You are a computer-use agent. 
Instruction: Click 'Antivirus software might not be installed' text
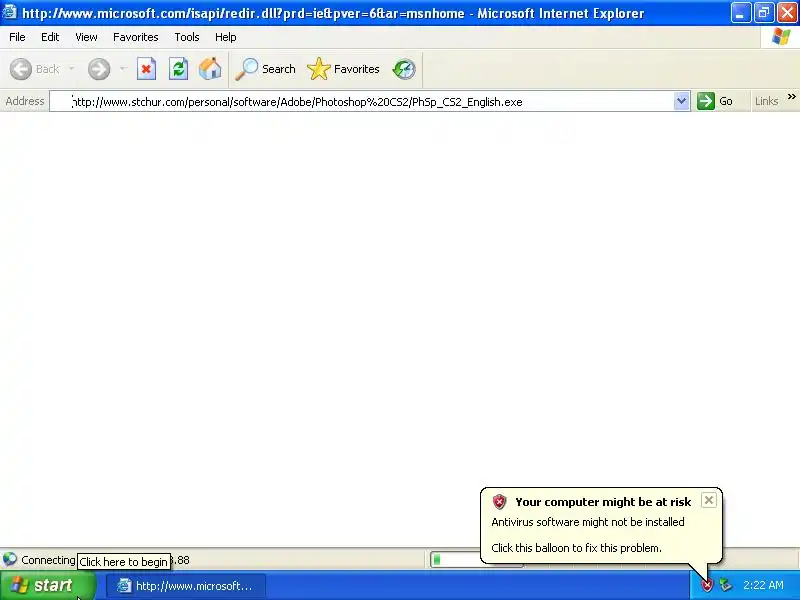588,522
